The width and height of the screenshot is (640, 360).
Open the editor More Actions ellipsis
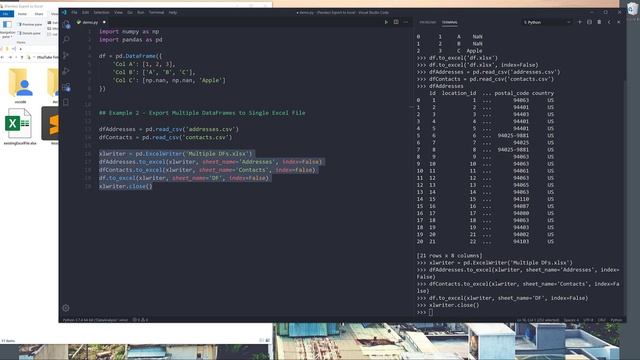click(406, 22)
